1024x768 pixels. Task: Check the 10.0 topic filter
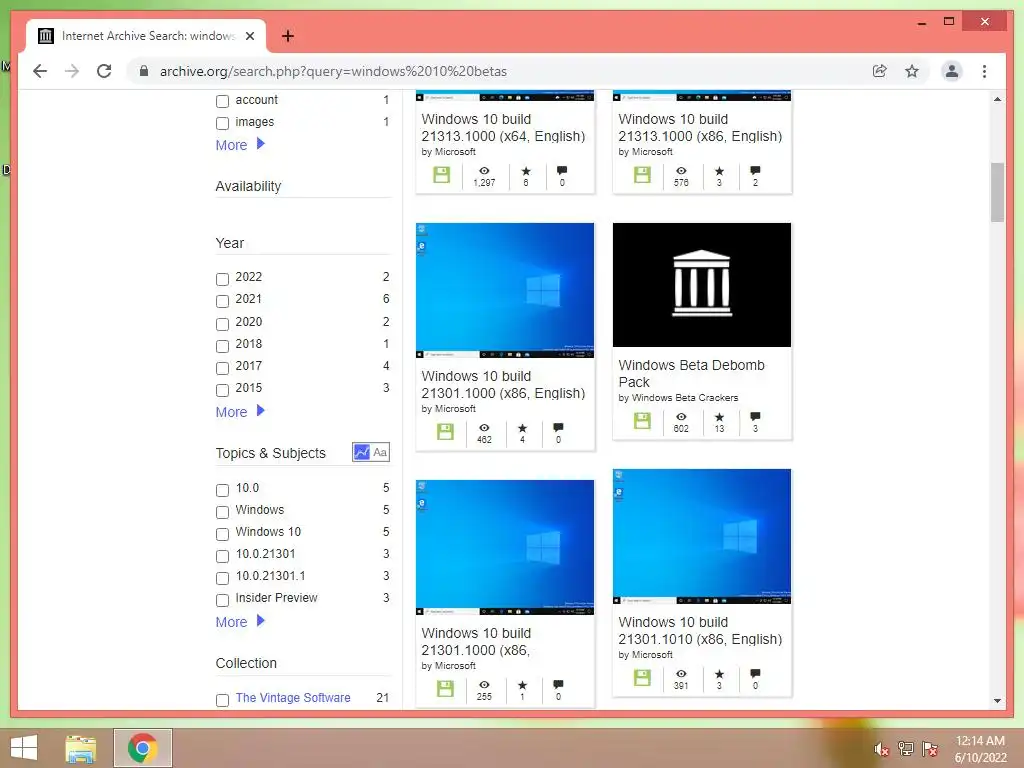[222, 490]
